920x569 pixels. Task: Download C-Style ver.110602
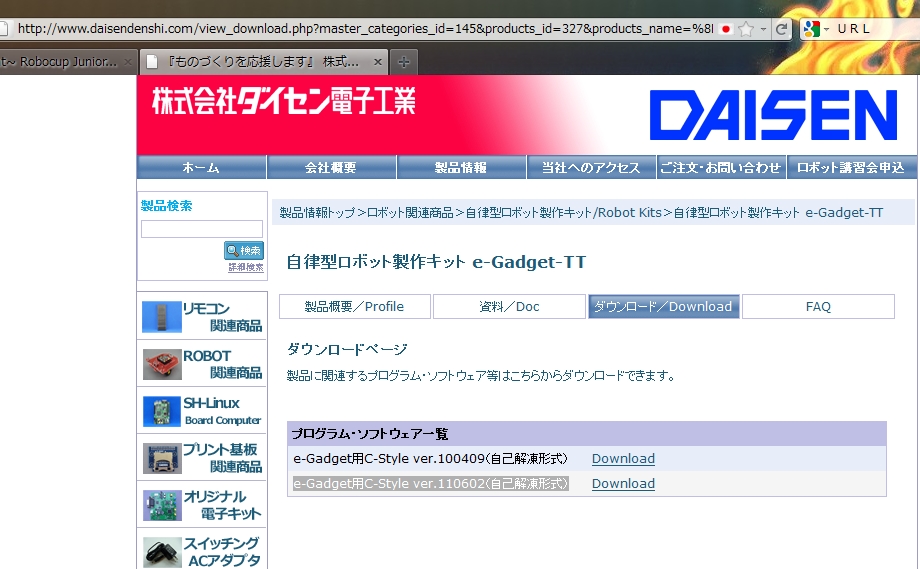coord(623,484)
